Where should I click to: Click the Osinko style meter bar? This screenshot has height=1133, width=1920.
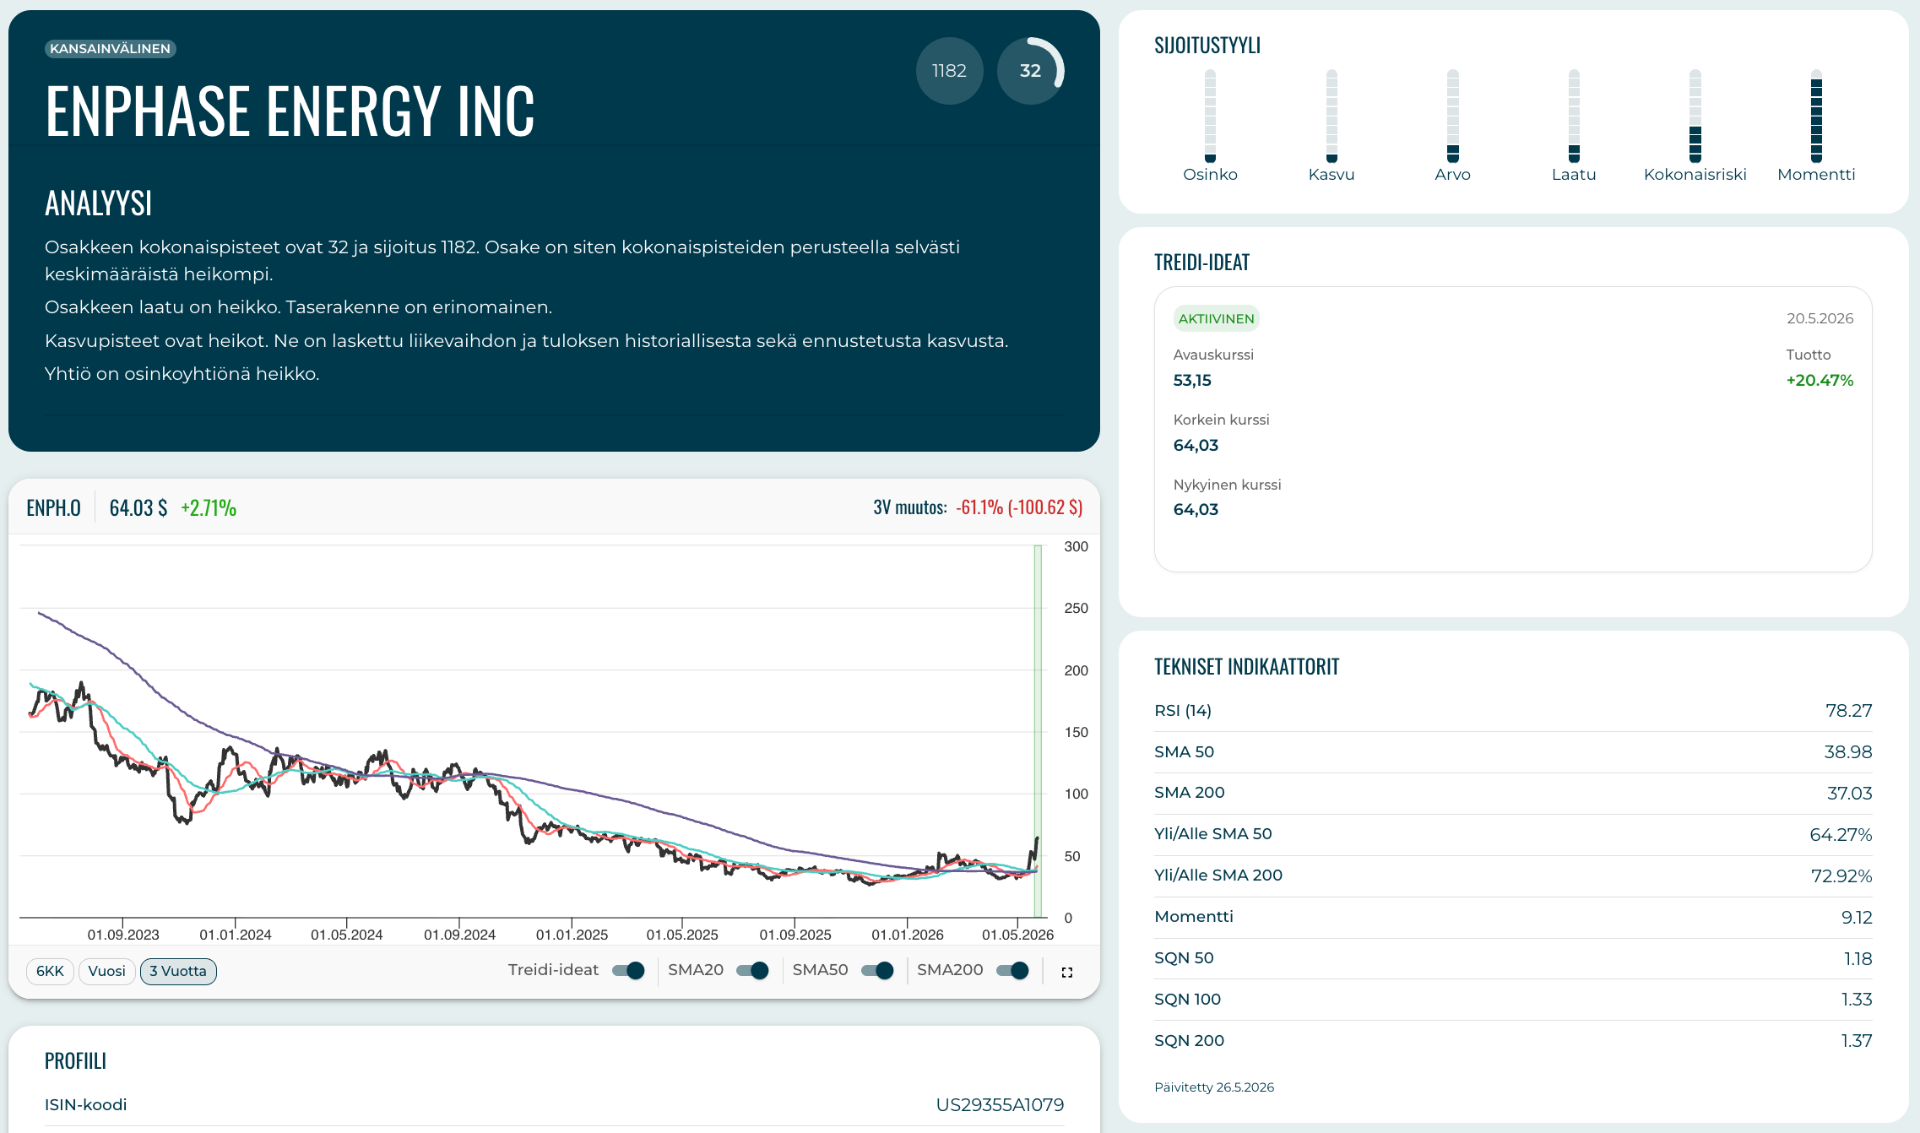pyautogui.click(x=1210, y=116)
